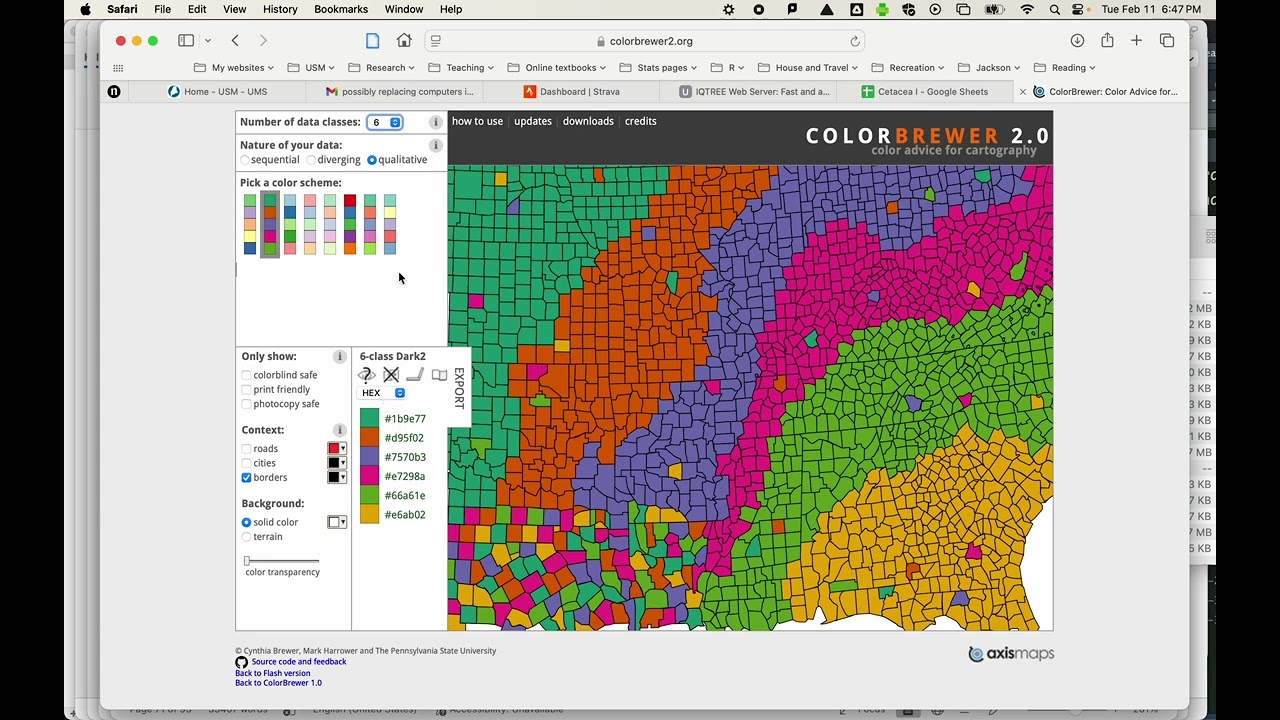This screenshot has height=720, width=1280.
Task: Open the updates link
Action: (x=533, y=121)
